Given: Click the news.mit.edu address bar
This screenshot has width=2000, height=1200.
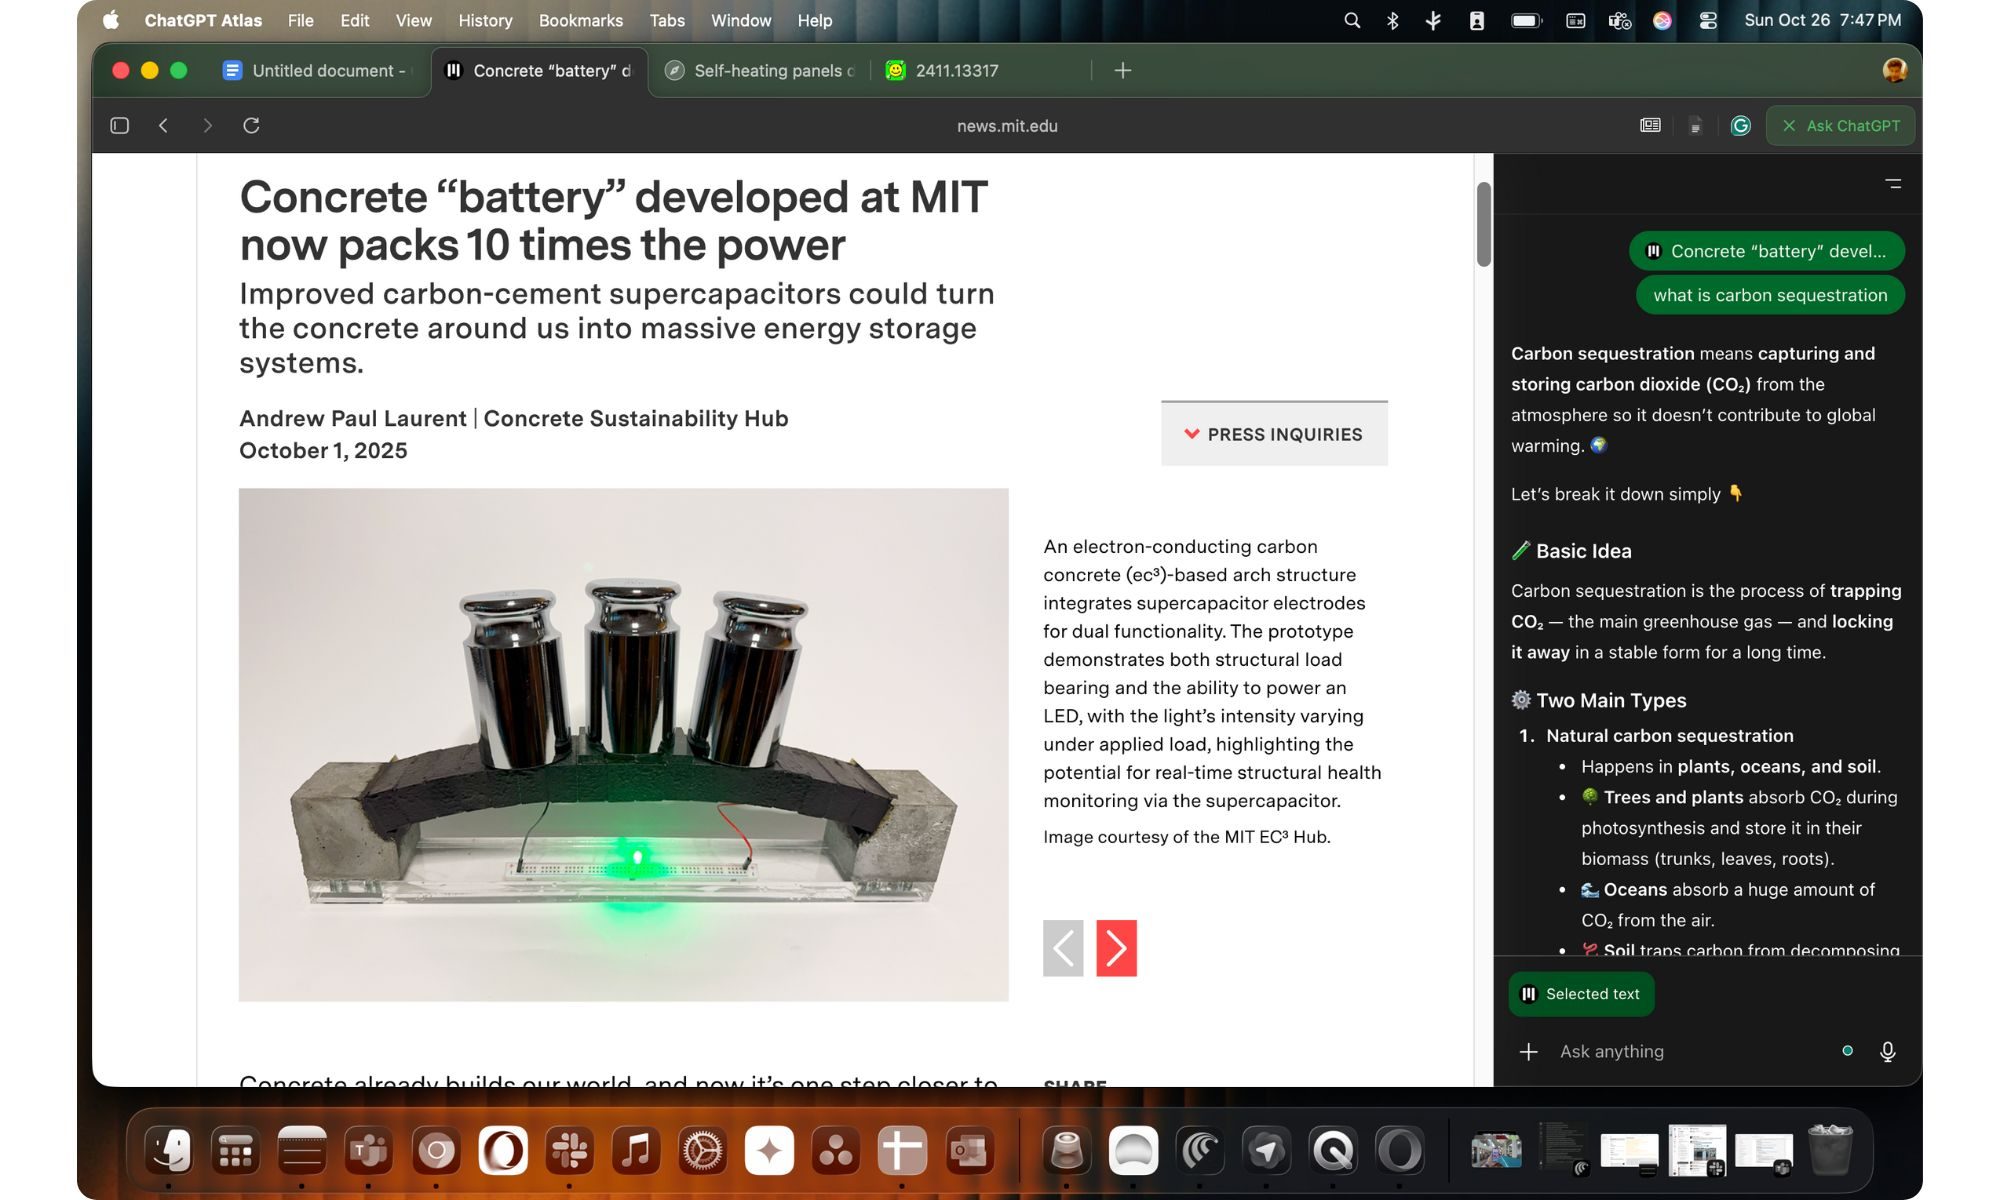Looking at the screenshot, I should [1007, 126].
